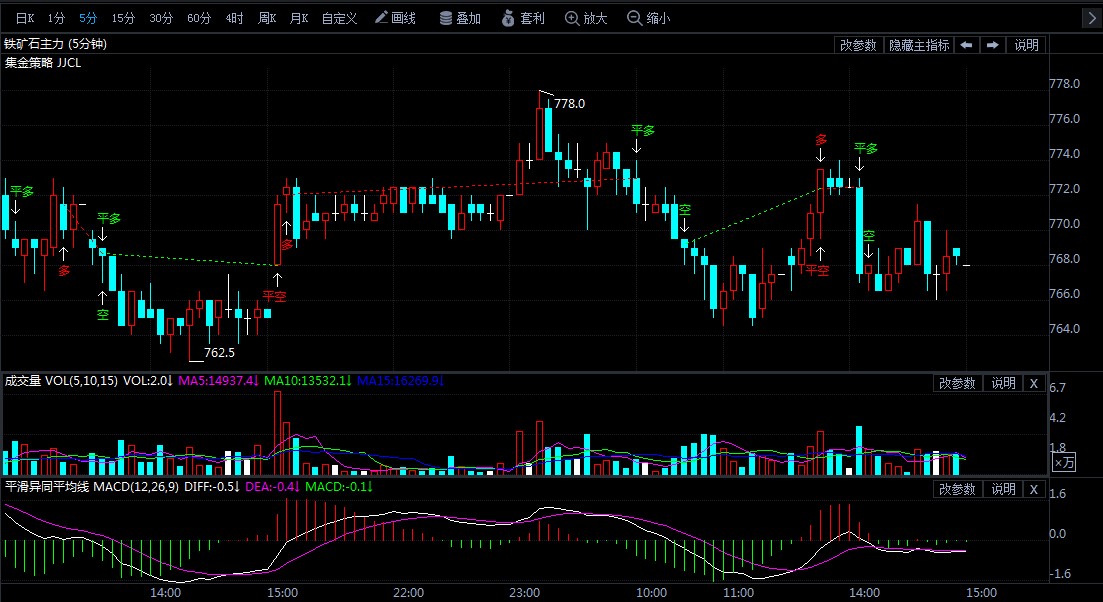Screen dimensions: 1103x602
Task: Click the 22:00 time axis label
Action: pyautogui.click(x=409, y=592)
